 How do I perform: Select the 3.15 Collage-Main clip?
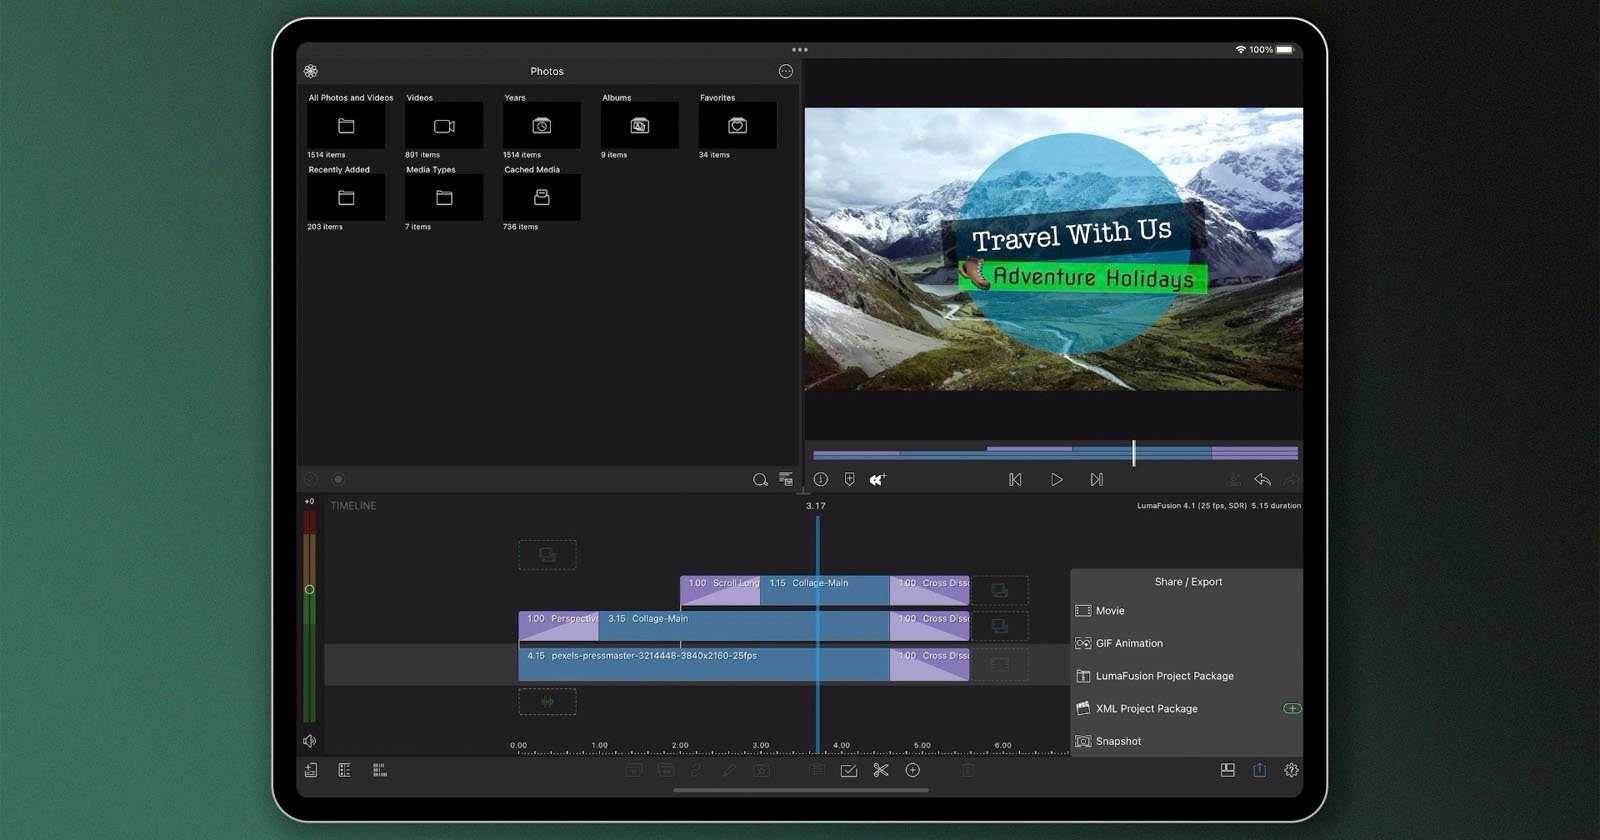click(744, 626)
